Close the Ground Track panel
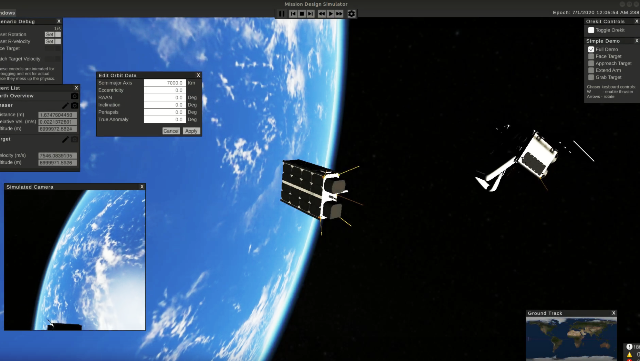The image size is (640, 361). pos(613,313)
